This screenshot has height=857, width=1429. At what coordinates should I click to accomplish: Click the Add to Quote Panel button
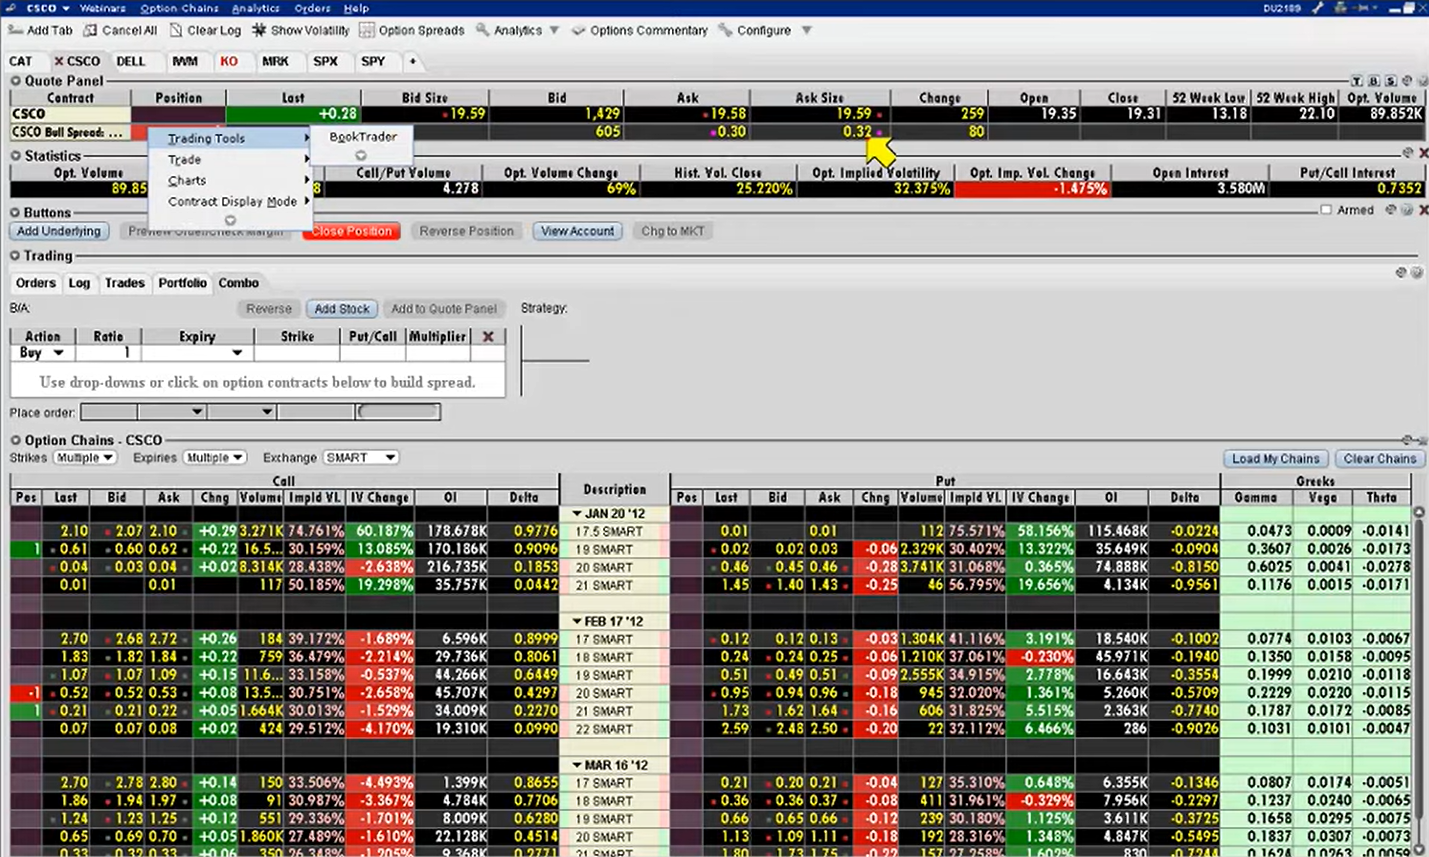coord(444,309)
